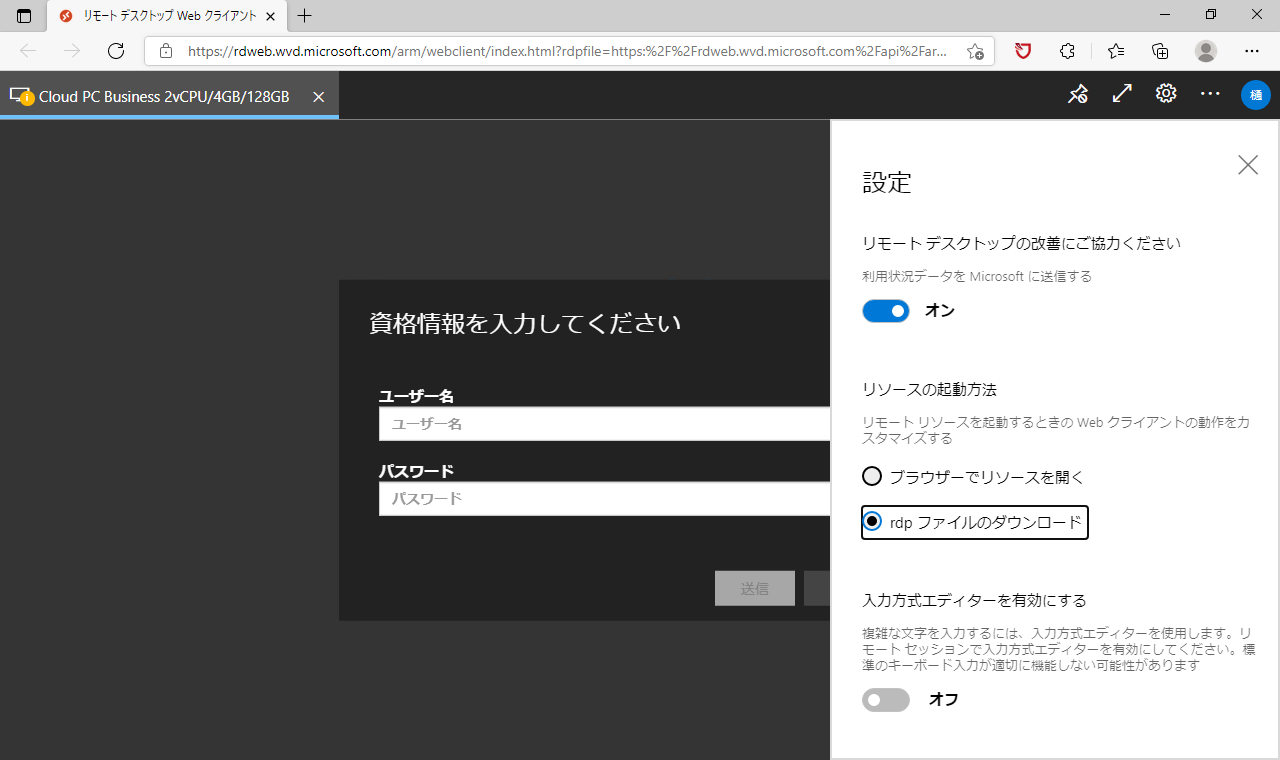The height and width of the screenshot is (760, 1280).
Task: Select the リモート デスクトップ Web クライアント browser tab
Action: tap(167, 16)
